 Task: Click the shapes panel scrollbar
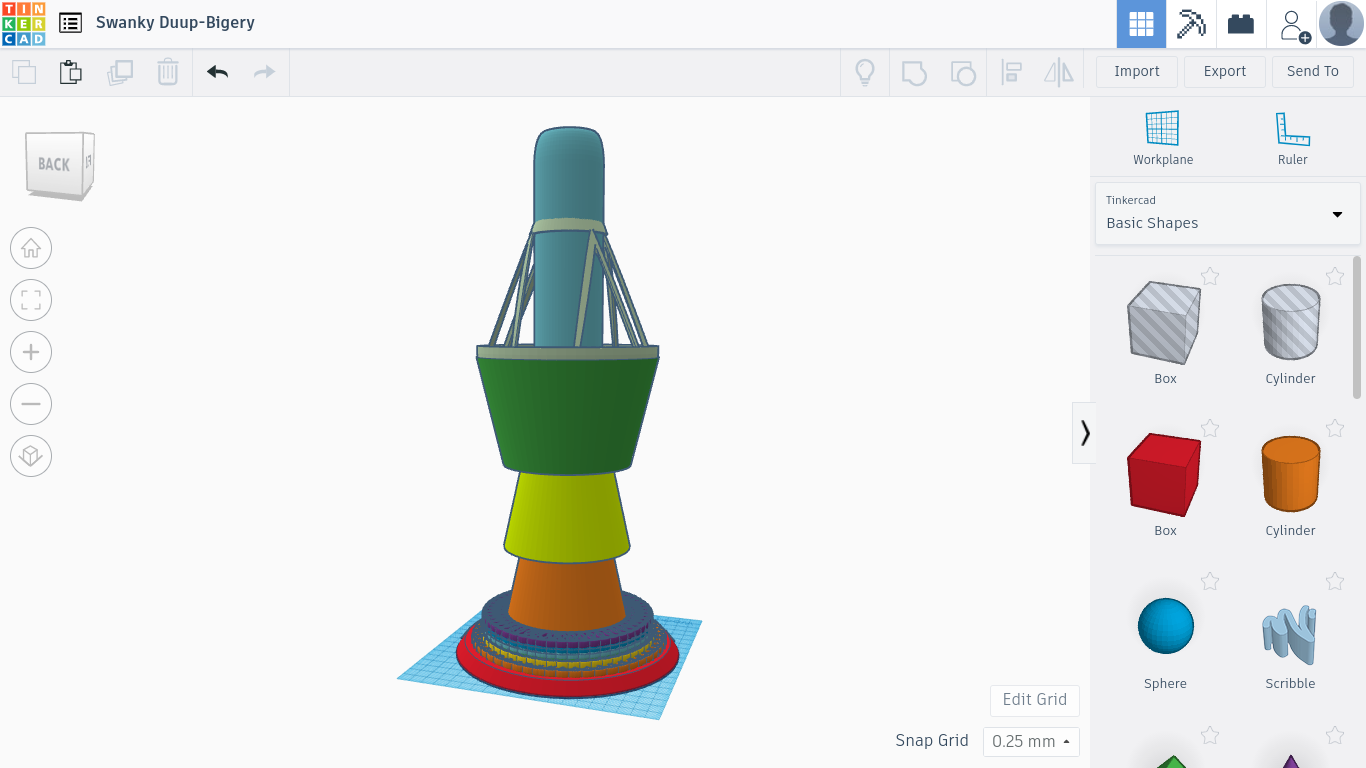[1357, 327]
